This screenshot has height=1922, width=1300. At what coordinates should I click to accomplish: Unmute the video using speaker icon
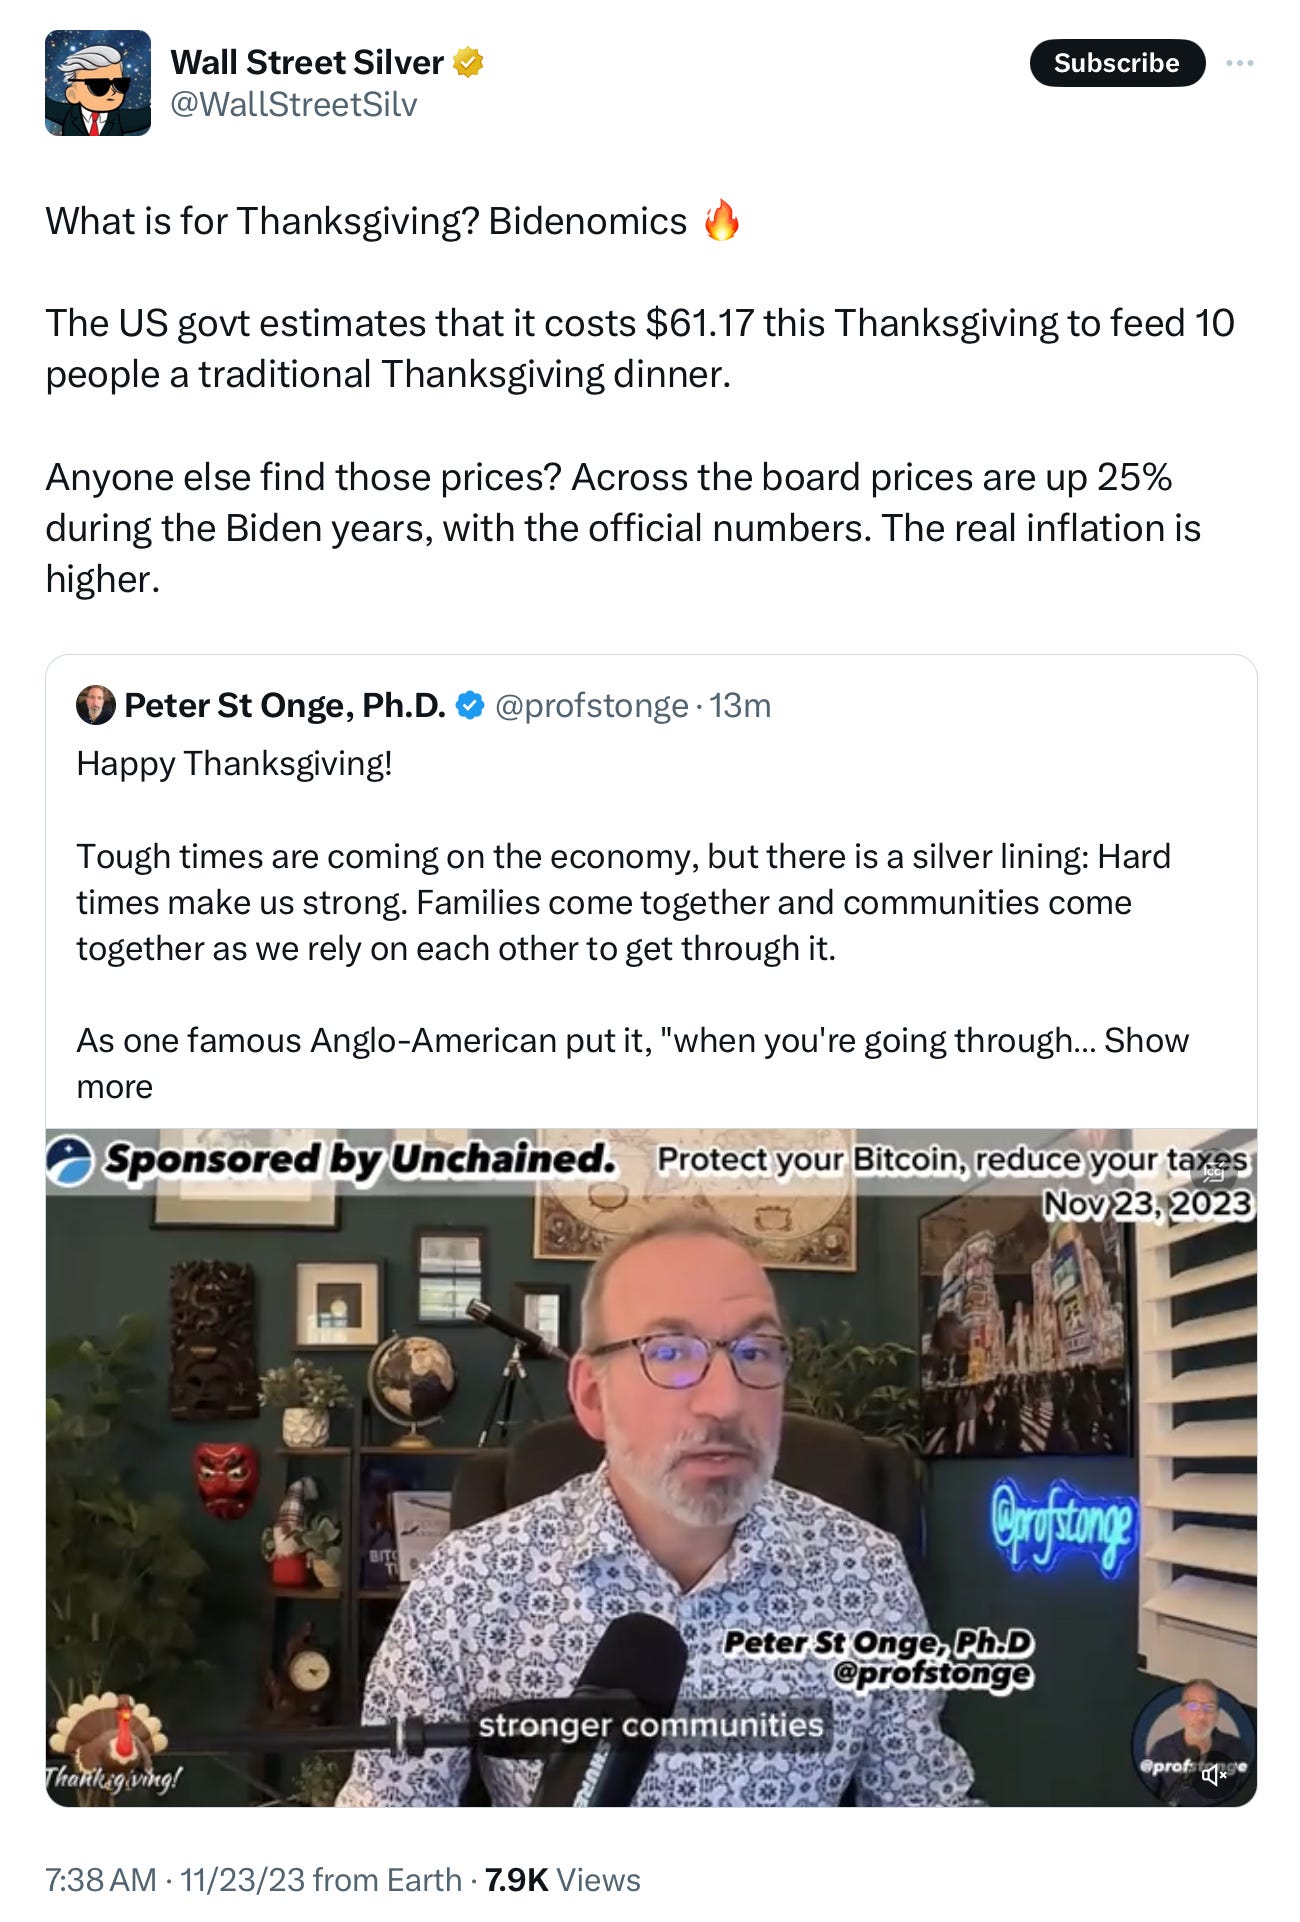[x=1214, y=1775]
